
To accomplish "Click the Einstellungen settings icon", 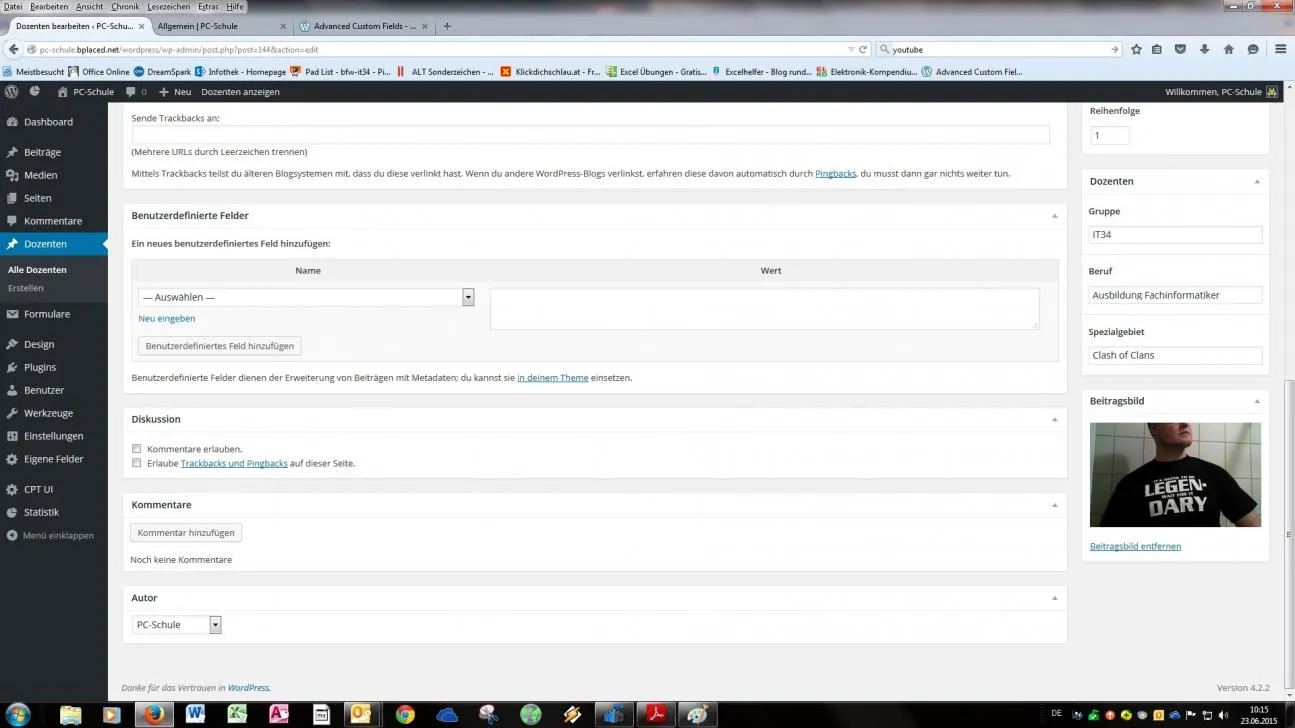I will click(12, 436).
